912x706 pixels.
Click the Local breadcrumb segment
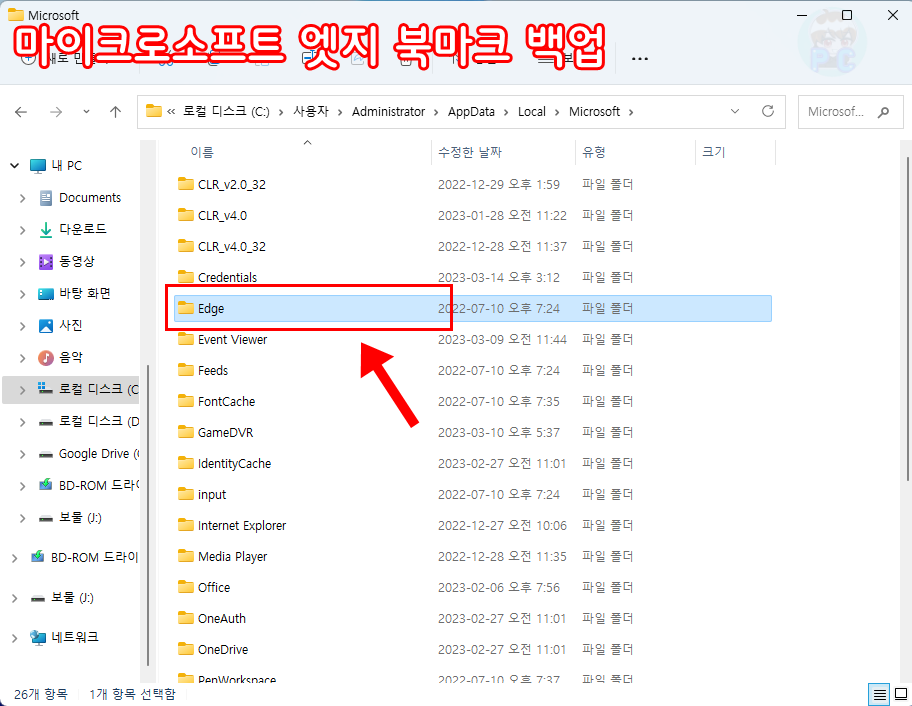(x=532, y=112)
